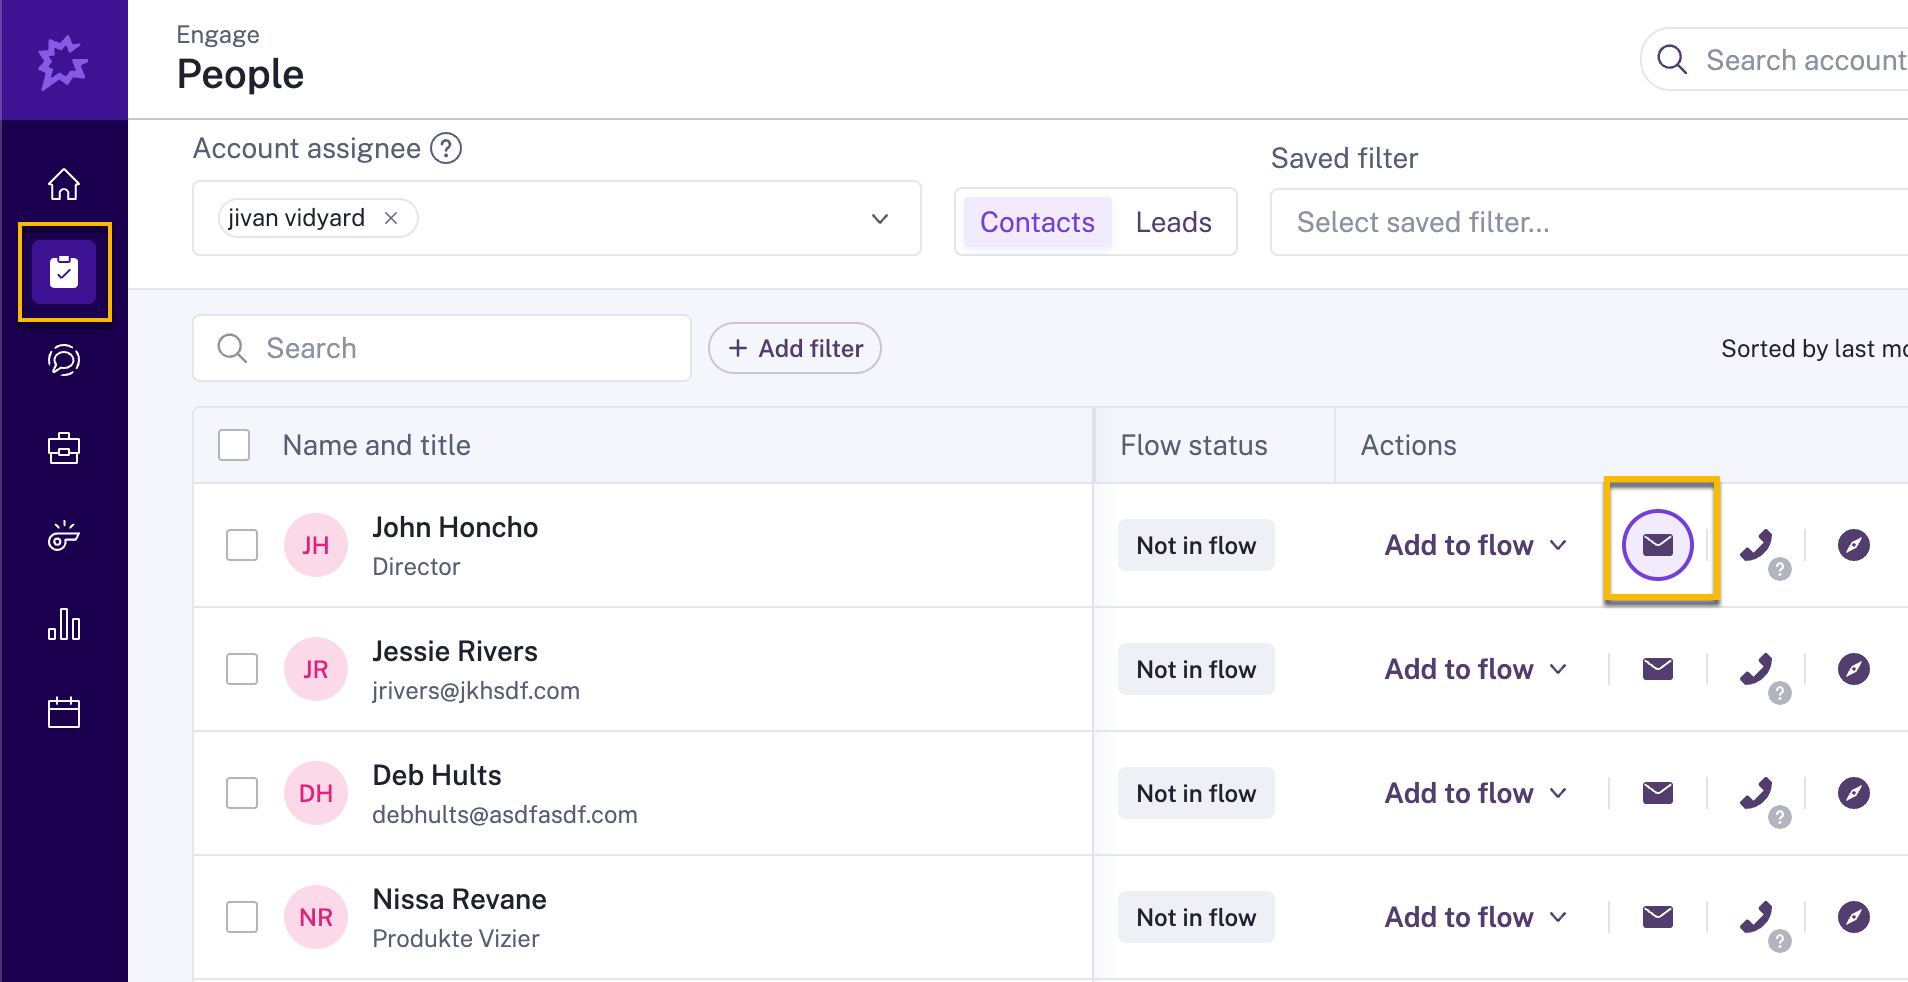Click the DH avatar for Deb Hults
The width and height of the screenshot is (1908, 982).
click(x=316, y=793)
